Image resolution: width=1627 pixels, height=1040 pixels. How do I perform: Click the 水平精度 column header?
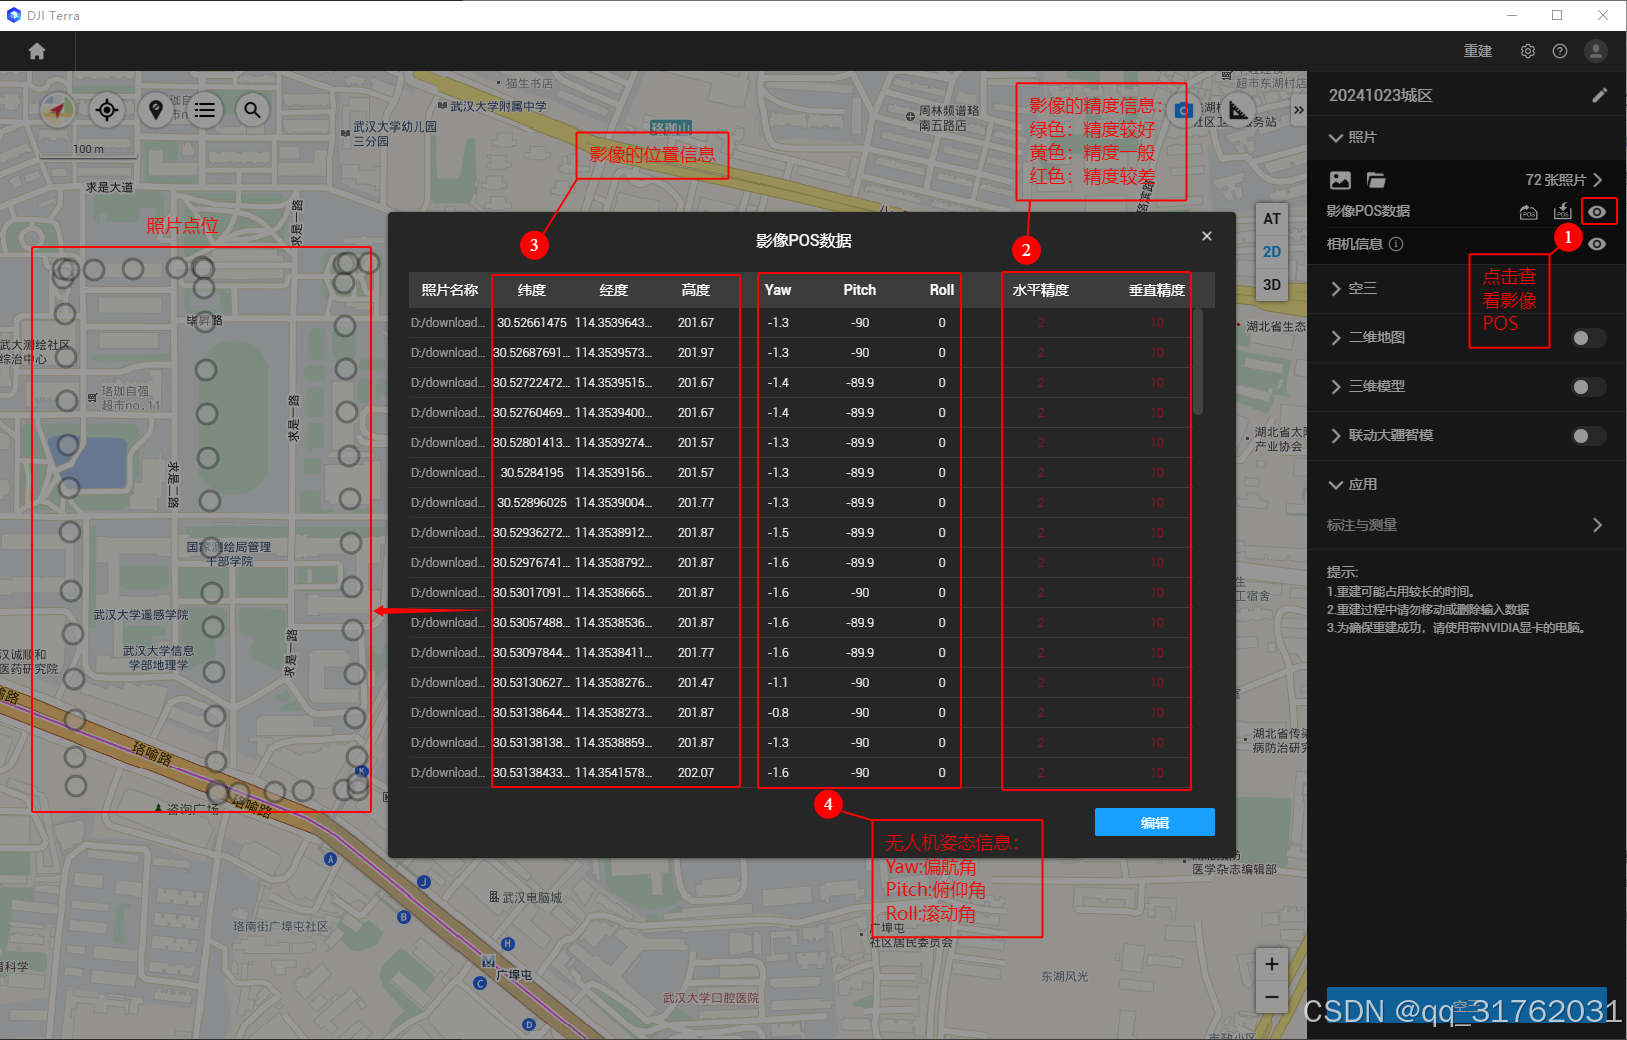tap(1041, 290)
